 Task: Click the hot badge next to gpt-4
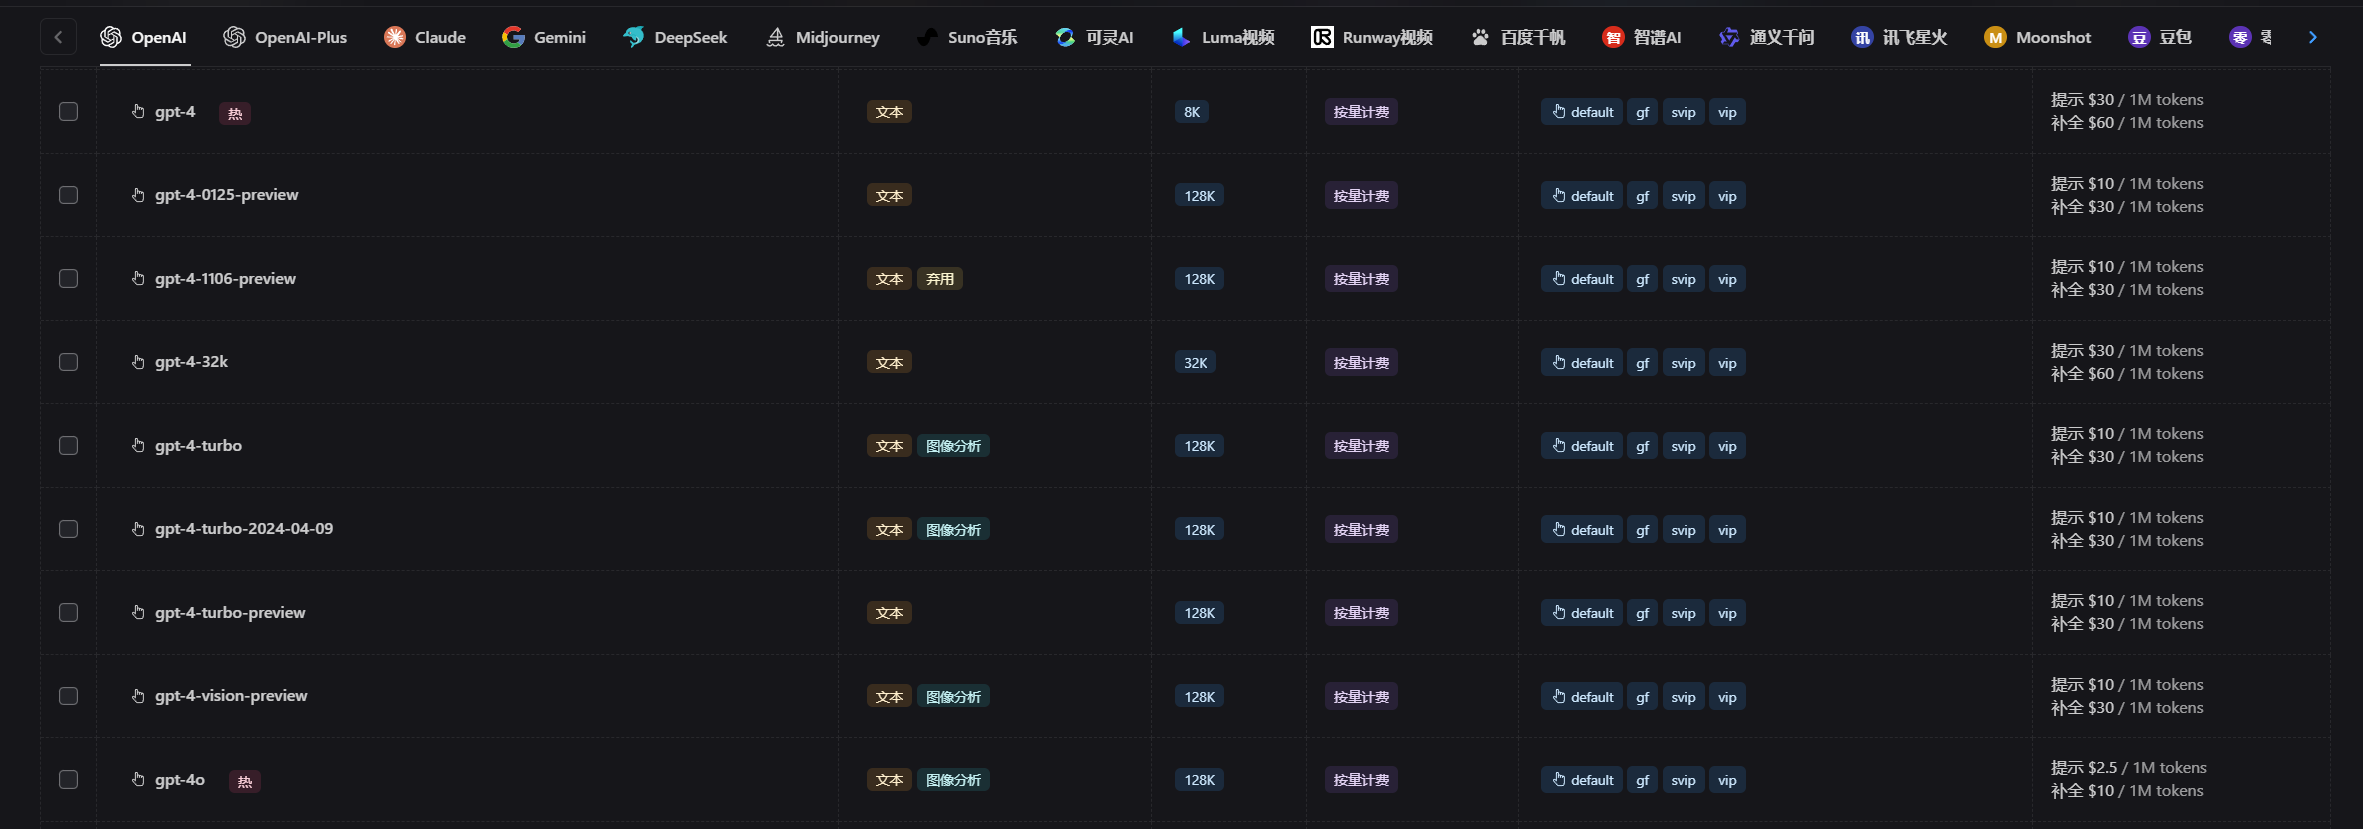[235, 114]
